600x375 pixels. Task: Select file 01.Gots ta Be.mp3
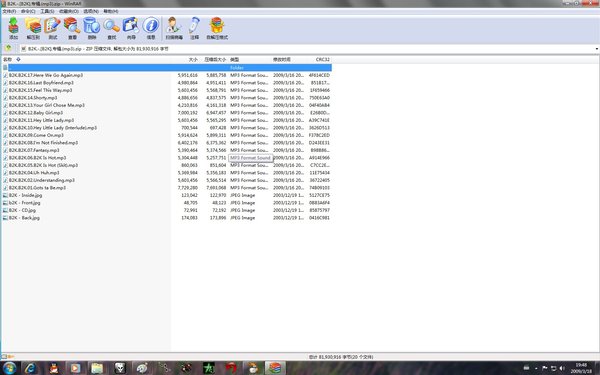click(38, 188)
